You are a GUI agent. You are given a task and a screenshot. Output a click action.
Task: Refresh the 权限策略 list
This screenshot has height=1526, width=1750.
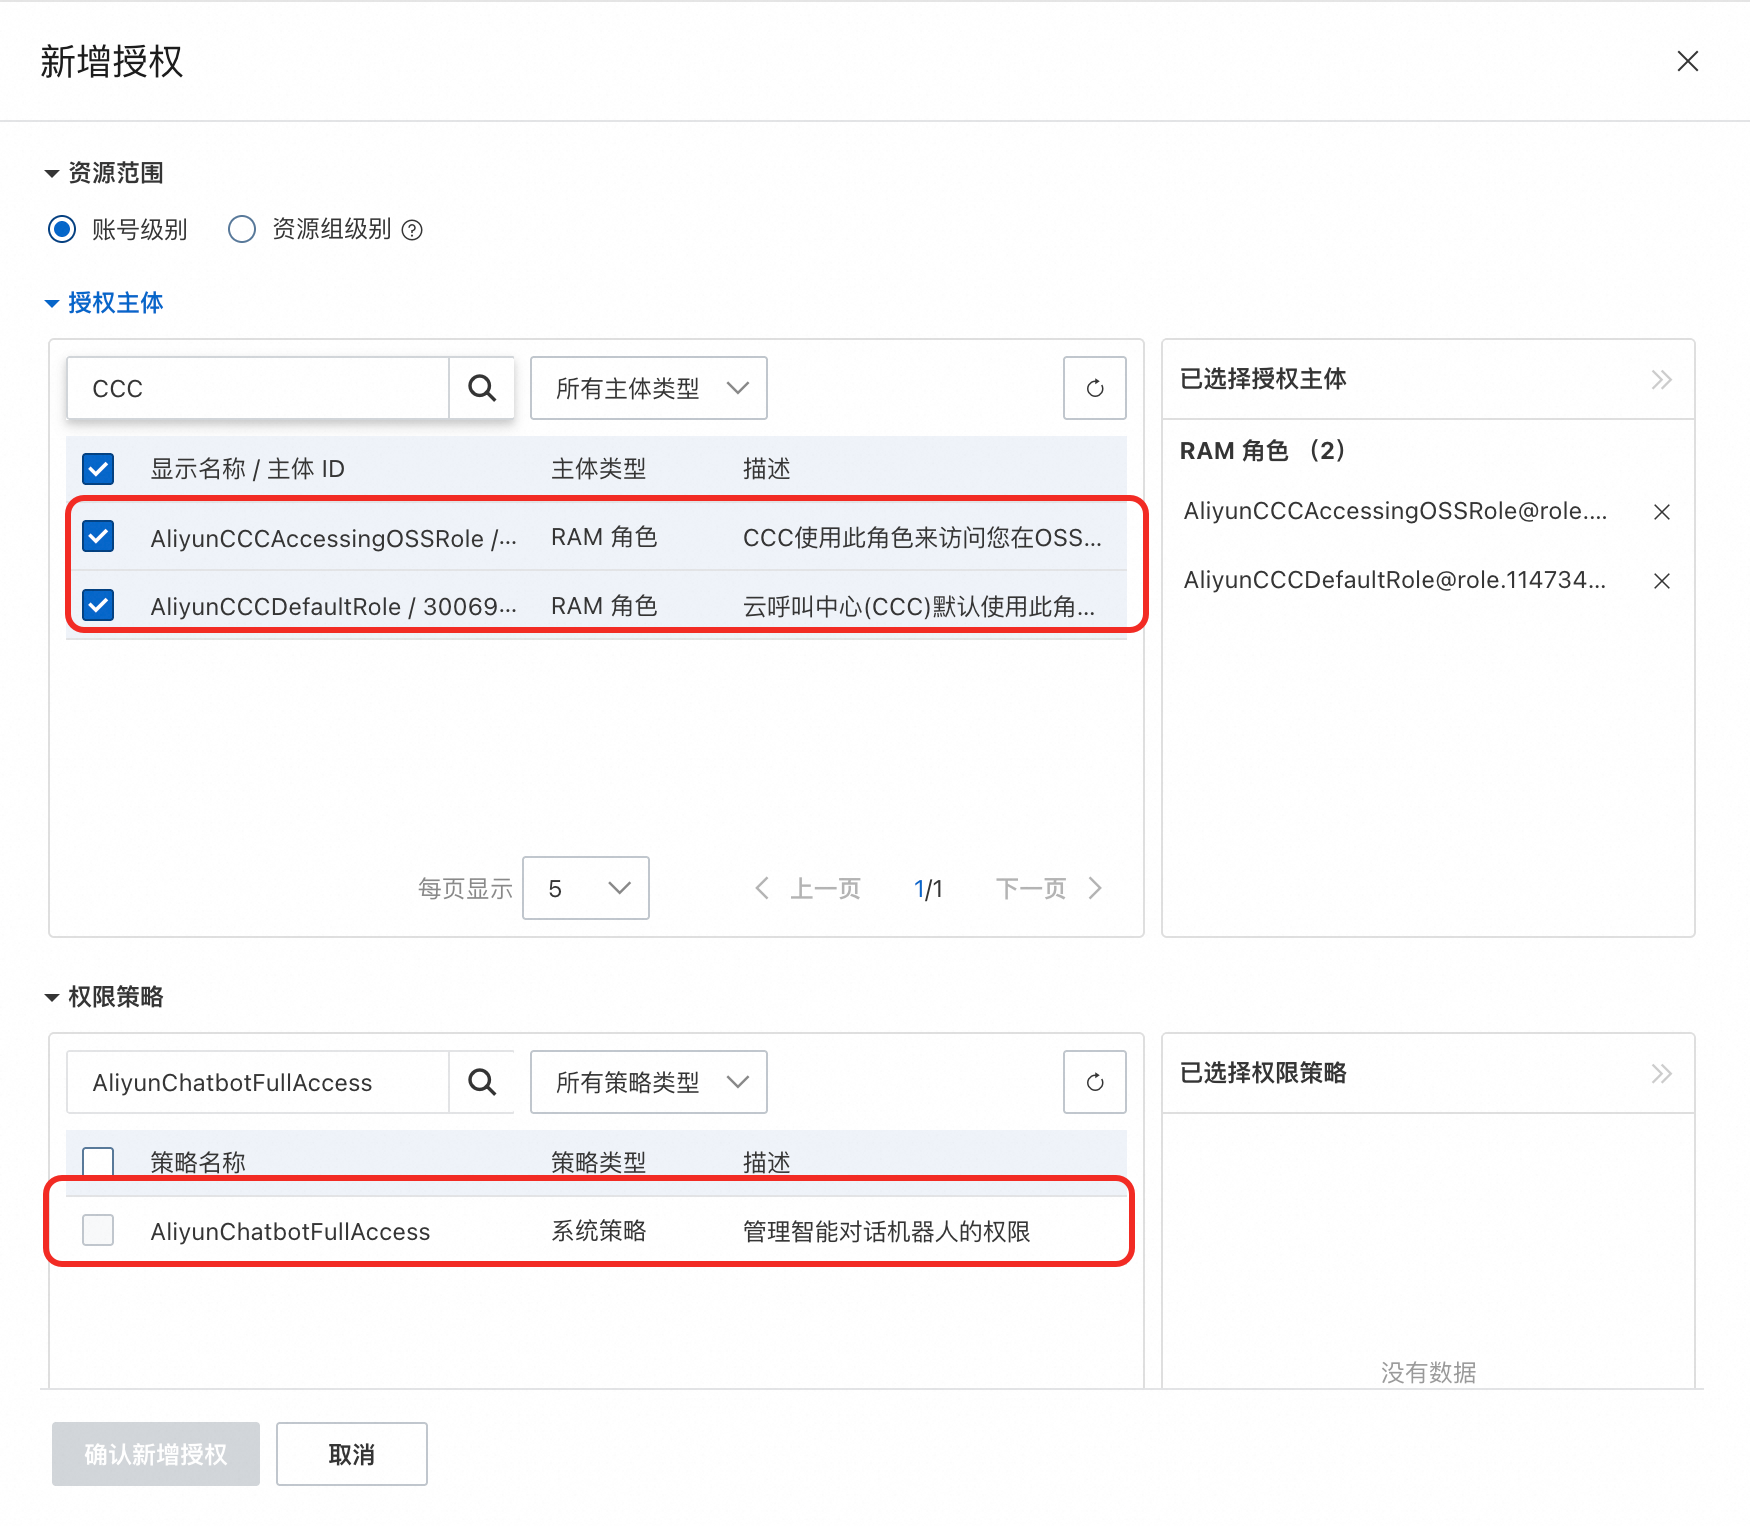click(1095, 1082)
